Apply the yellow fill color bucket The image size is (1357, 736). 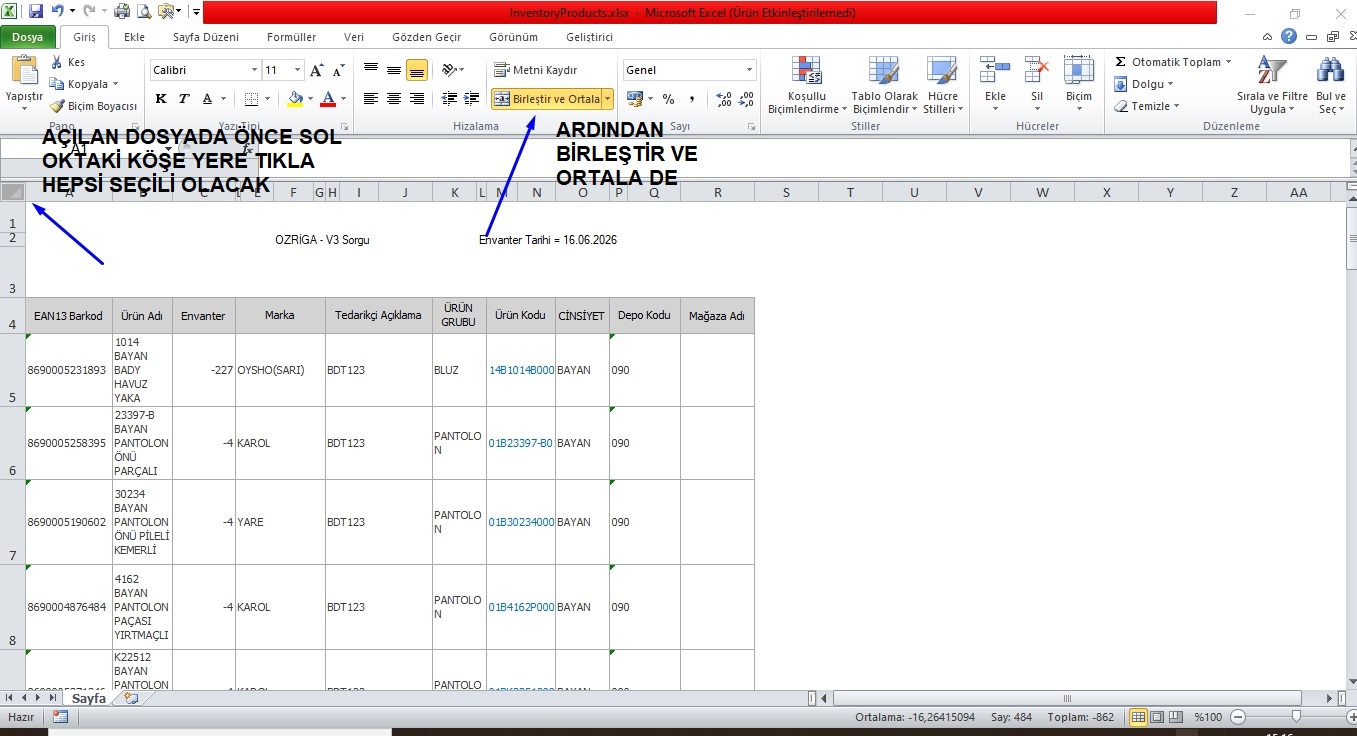[x=294, y=99]
